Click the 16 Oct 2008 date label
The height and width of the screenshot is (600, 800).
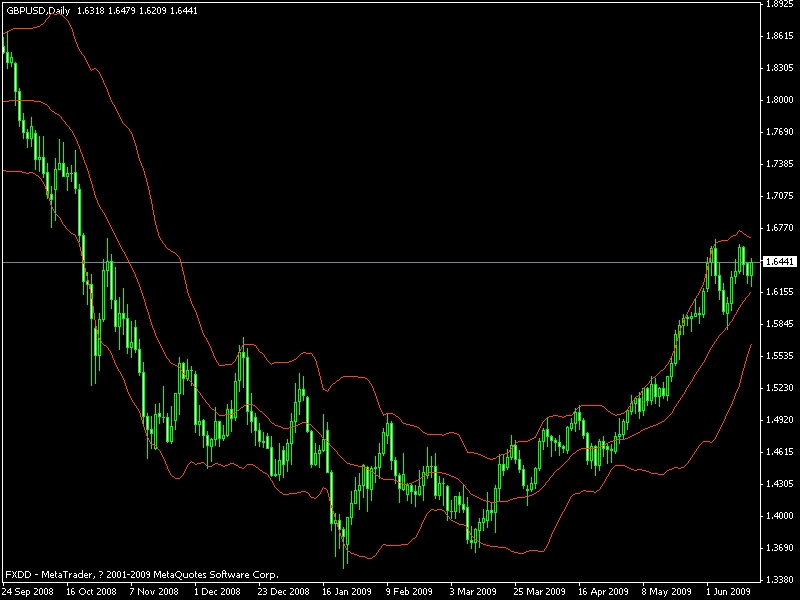pyautogui.click(x=91, y=592)
